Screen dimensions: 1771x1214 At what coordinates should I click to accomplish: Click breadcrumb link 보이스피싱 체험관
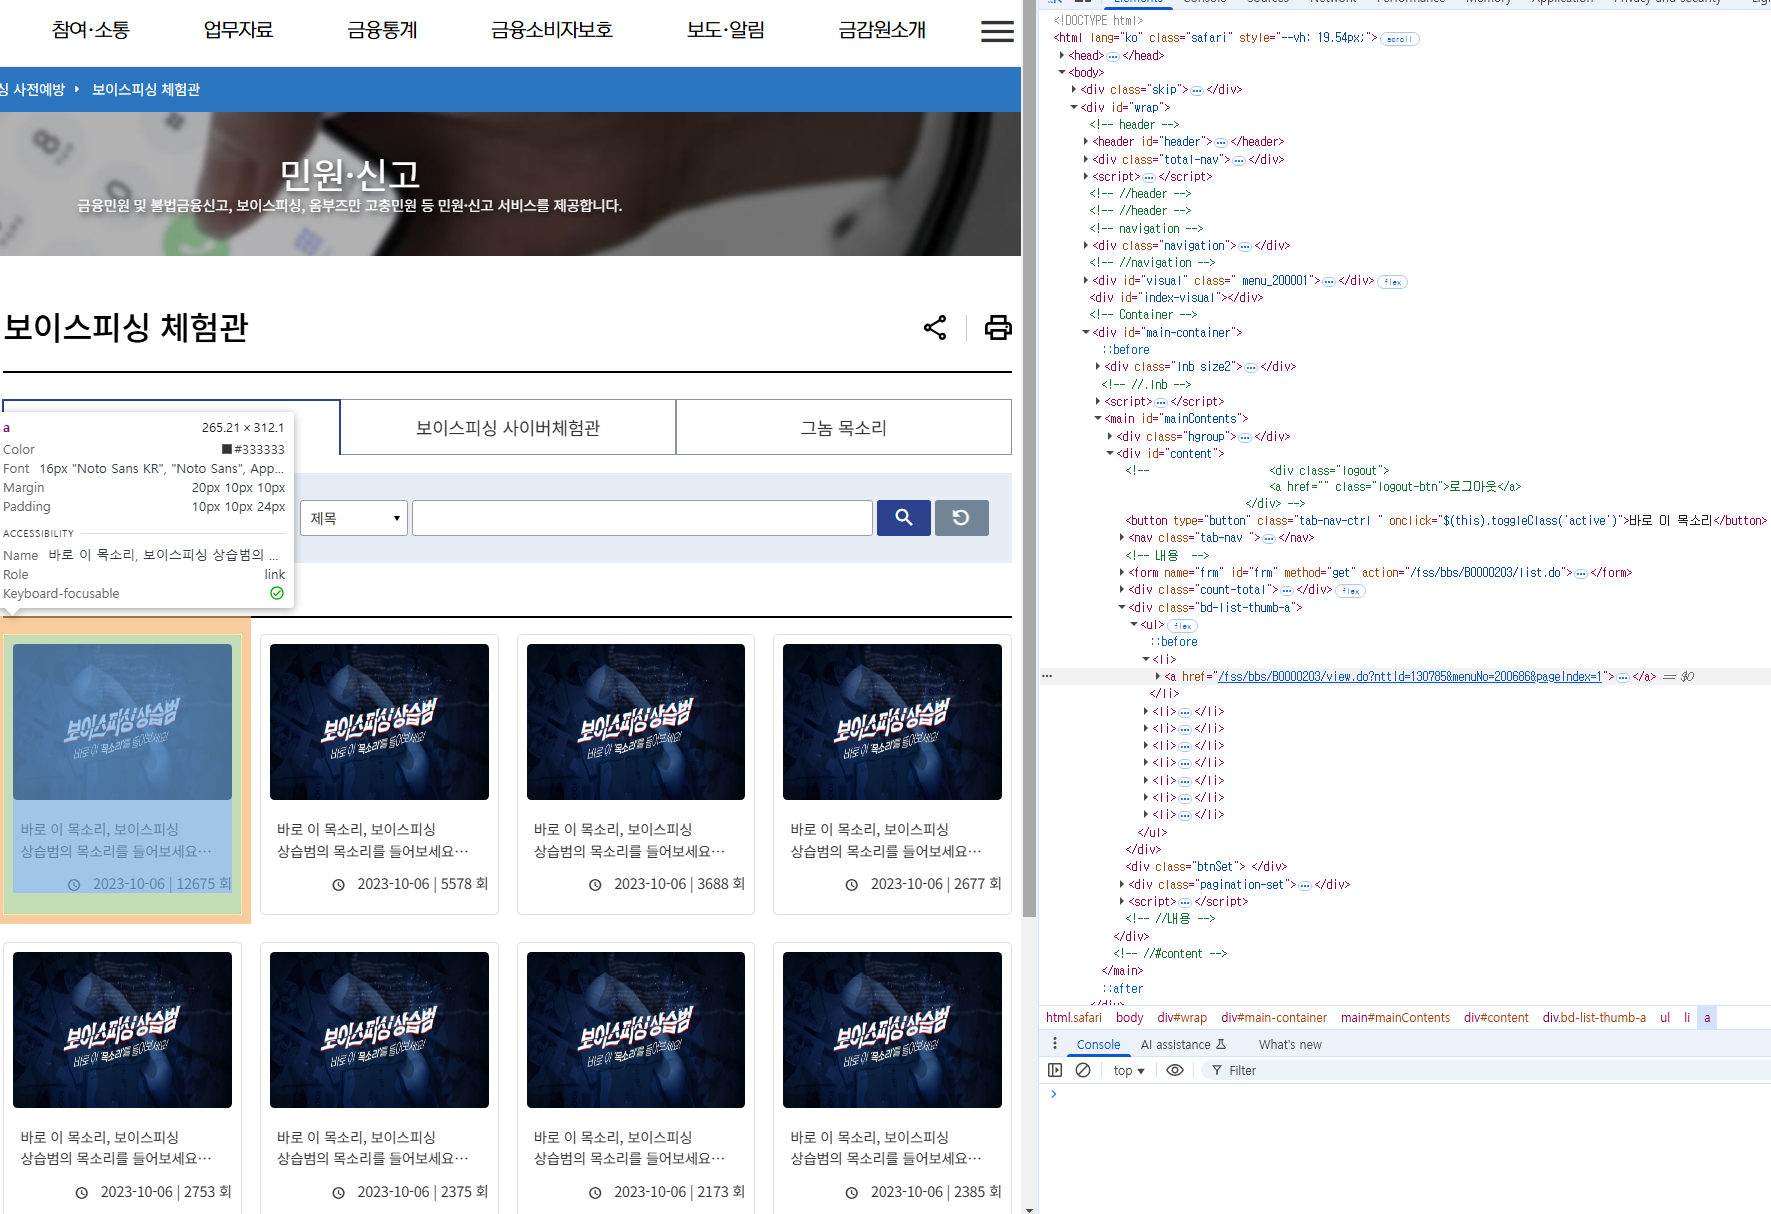click(x=146, y=89)
